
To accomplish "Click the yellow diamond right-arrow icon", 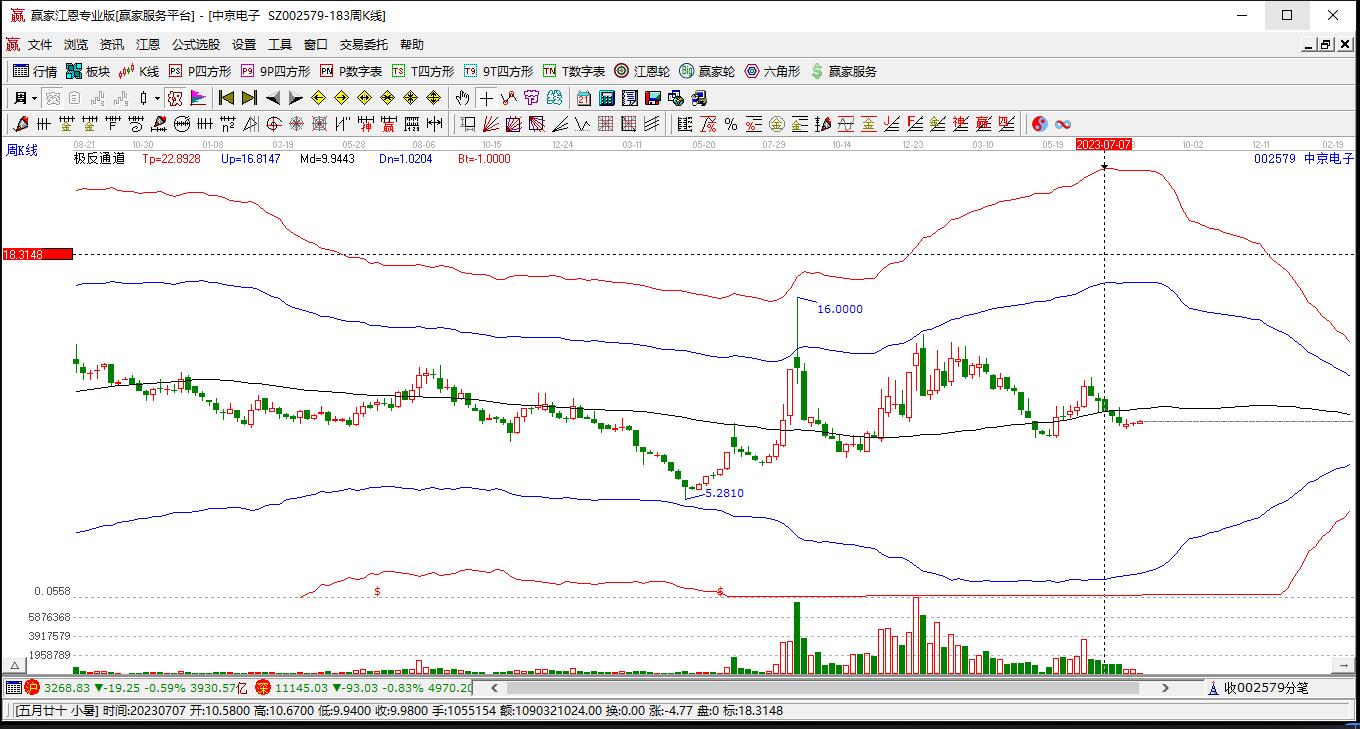I will click(x=342, y=98).
